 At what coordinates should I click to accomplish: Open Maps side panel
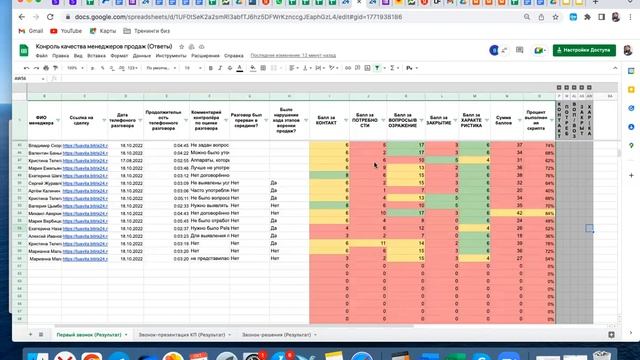pyautogui.click(x=631, y=145)
